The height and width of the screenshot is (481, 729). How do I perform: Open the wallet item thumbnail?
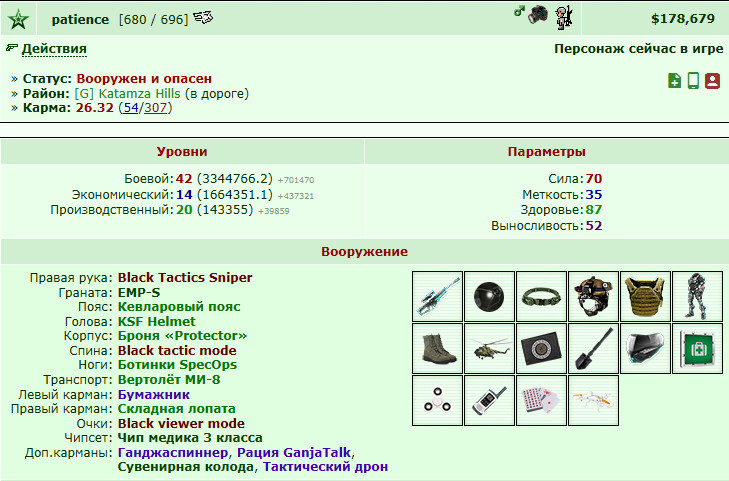(541, 349)
